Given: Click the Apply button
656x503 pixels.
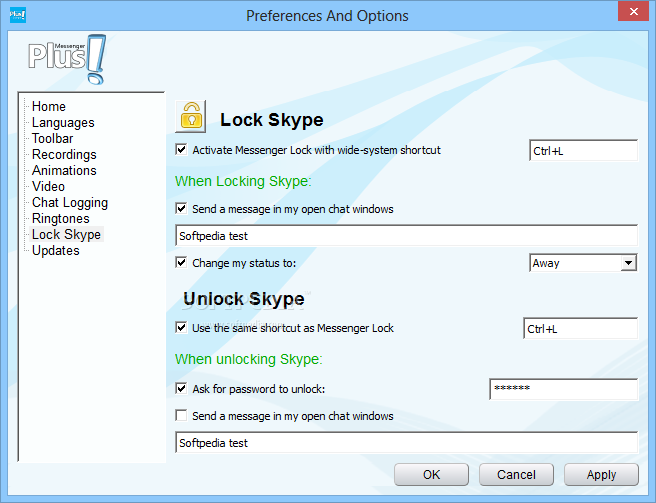Looking at the screenshot, I should point(601,475).
